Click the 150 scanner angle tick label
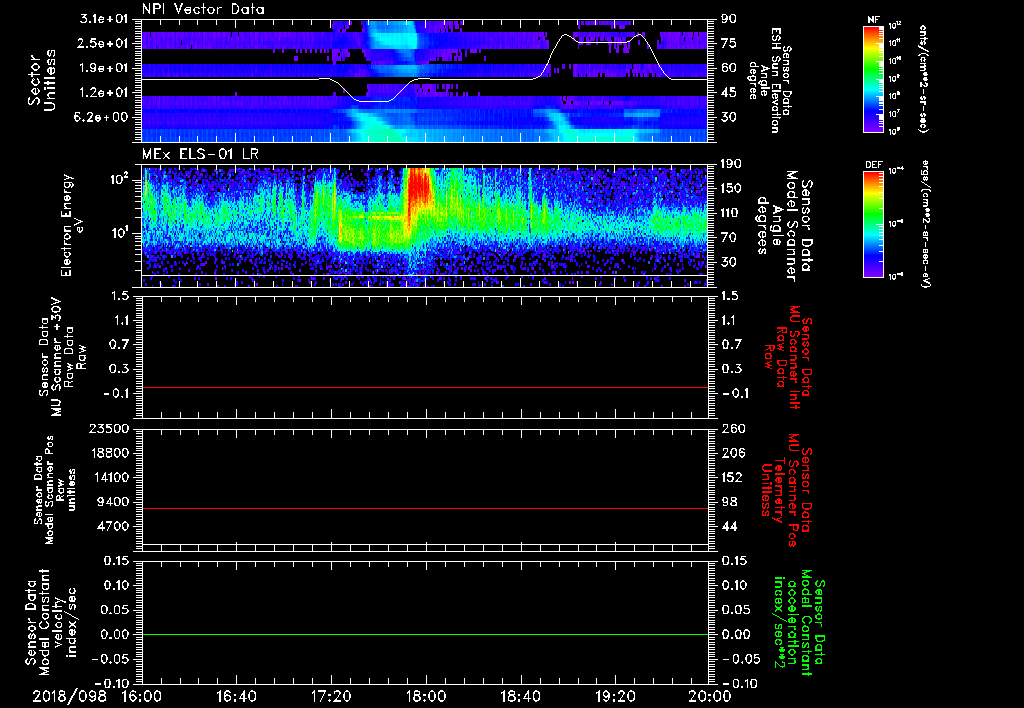 [731, 189]
